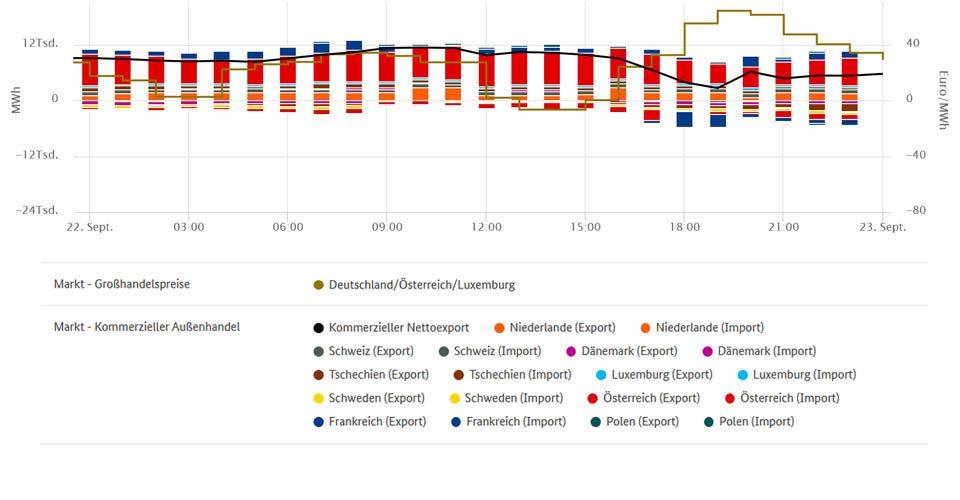Hide the Niederlande (Export) series
Image resolution: width=960 pixels, height=500 pixels.
point(555,327)
